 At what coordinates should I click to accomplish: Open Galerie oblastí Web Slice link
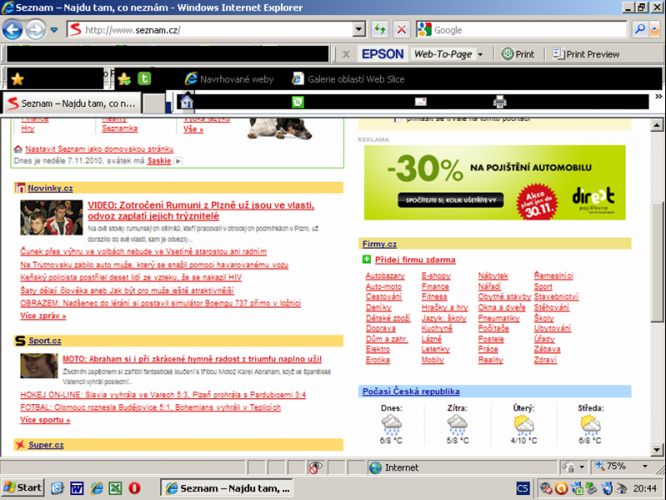pyautogui.click(x=348, y=79)
